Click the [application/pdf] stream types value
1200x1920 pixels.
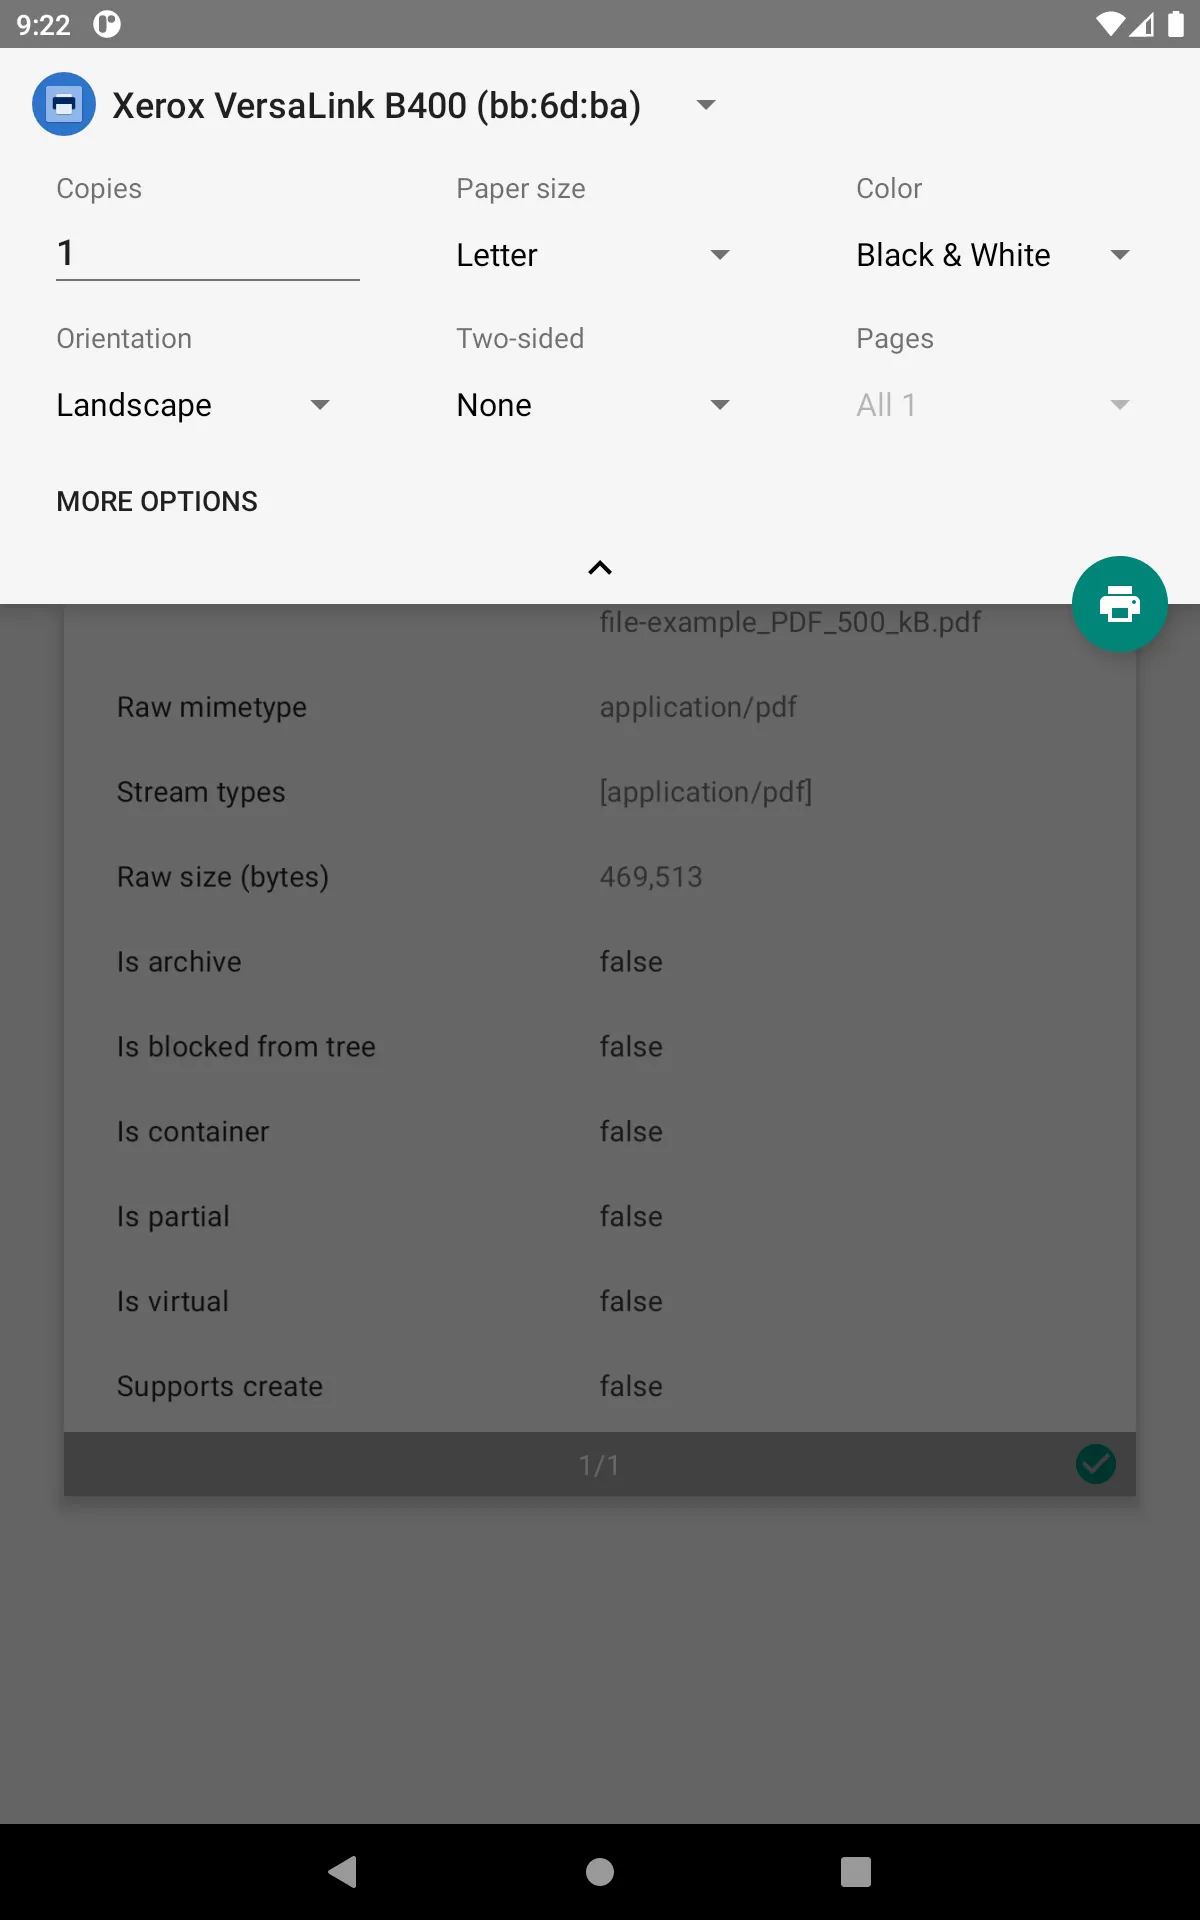click(705, 792)
